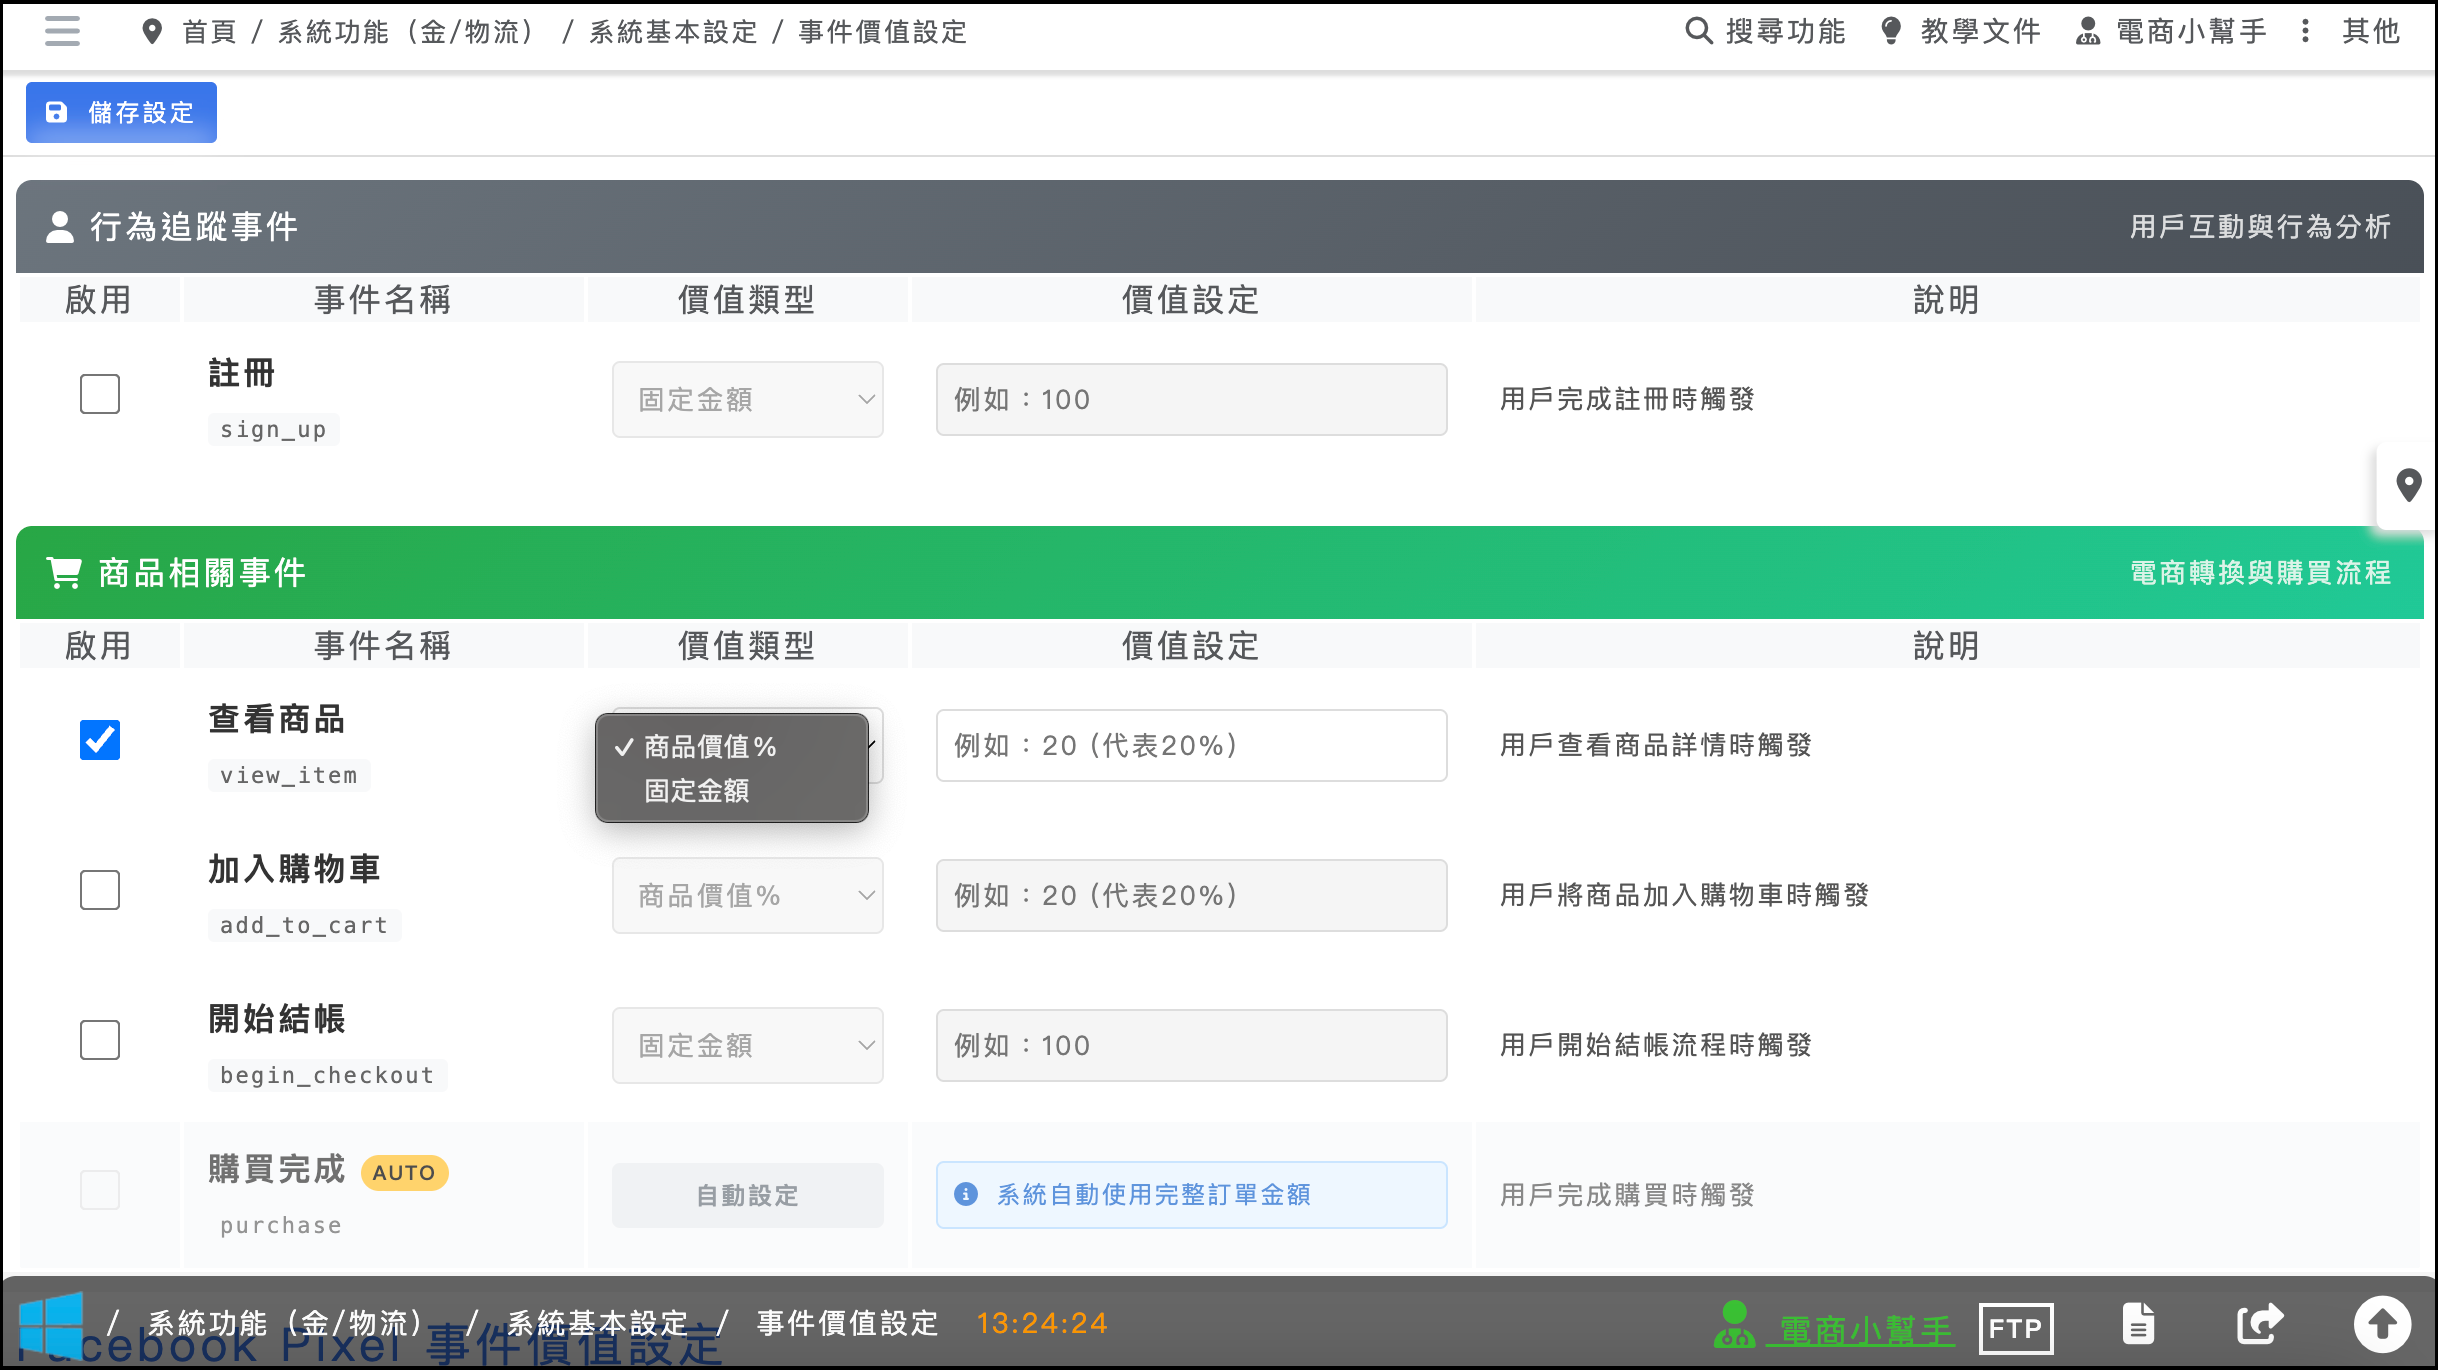Click the 自動設定 button for 購買完成
Viewport: 2438px width, 1370px height.
click(748, 1195)
